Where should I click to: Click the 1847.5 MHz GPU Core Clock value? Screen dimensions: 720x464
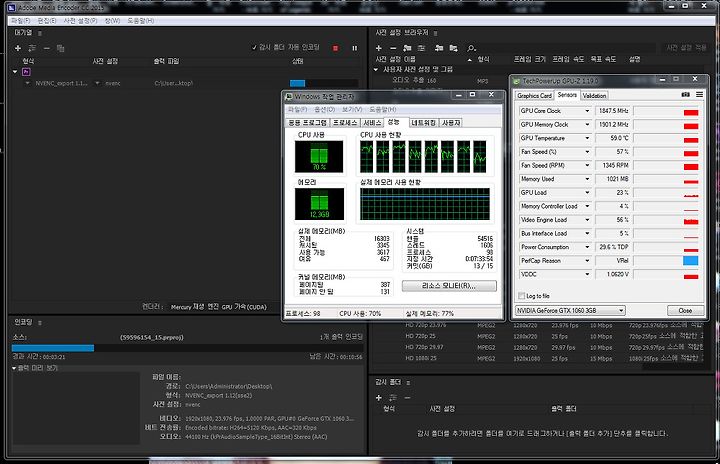613,111
